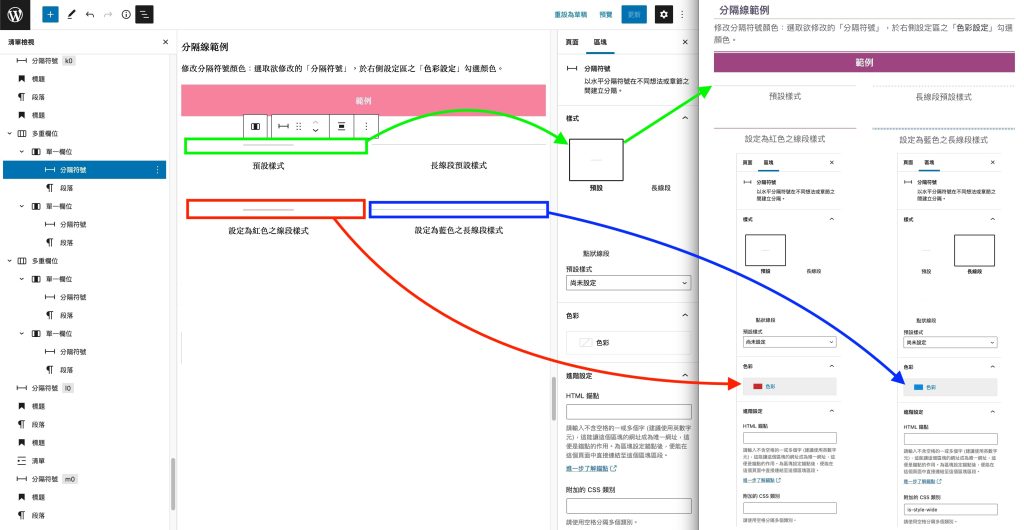Open the document details info icon
1024x530 pixels.
click(x=126, y=14)
